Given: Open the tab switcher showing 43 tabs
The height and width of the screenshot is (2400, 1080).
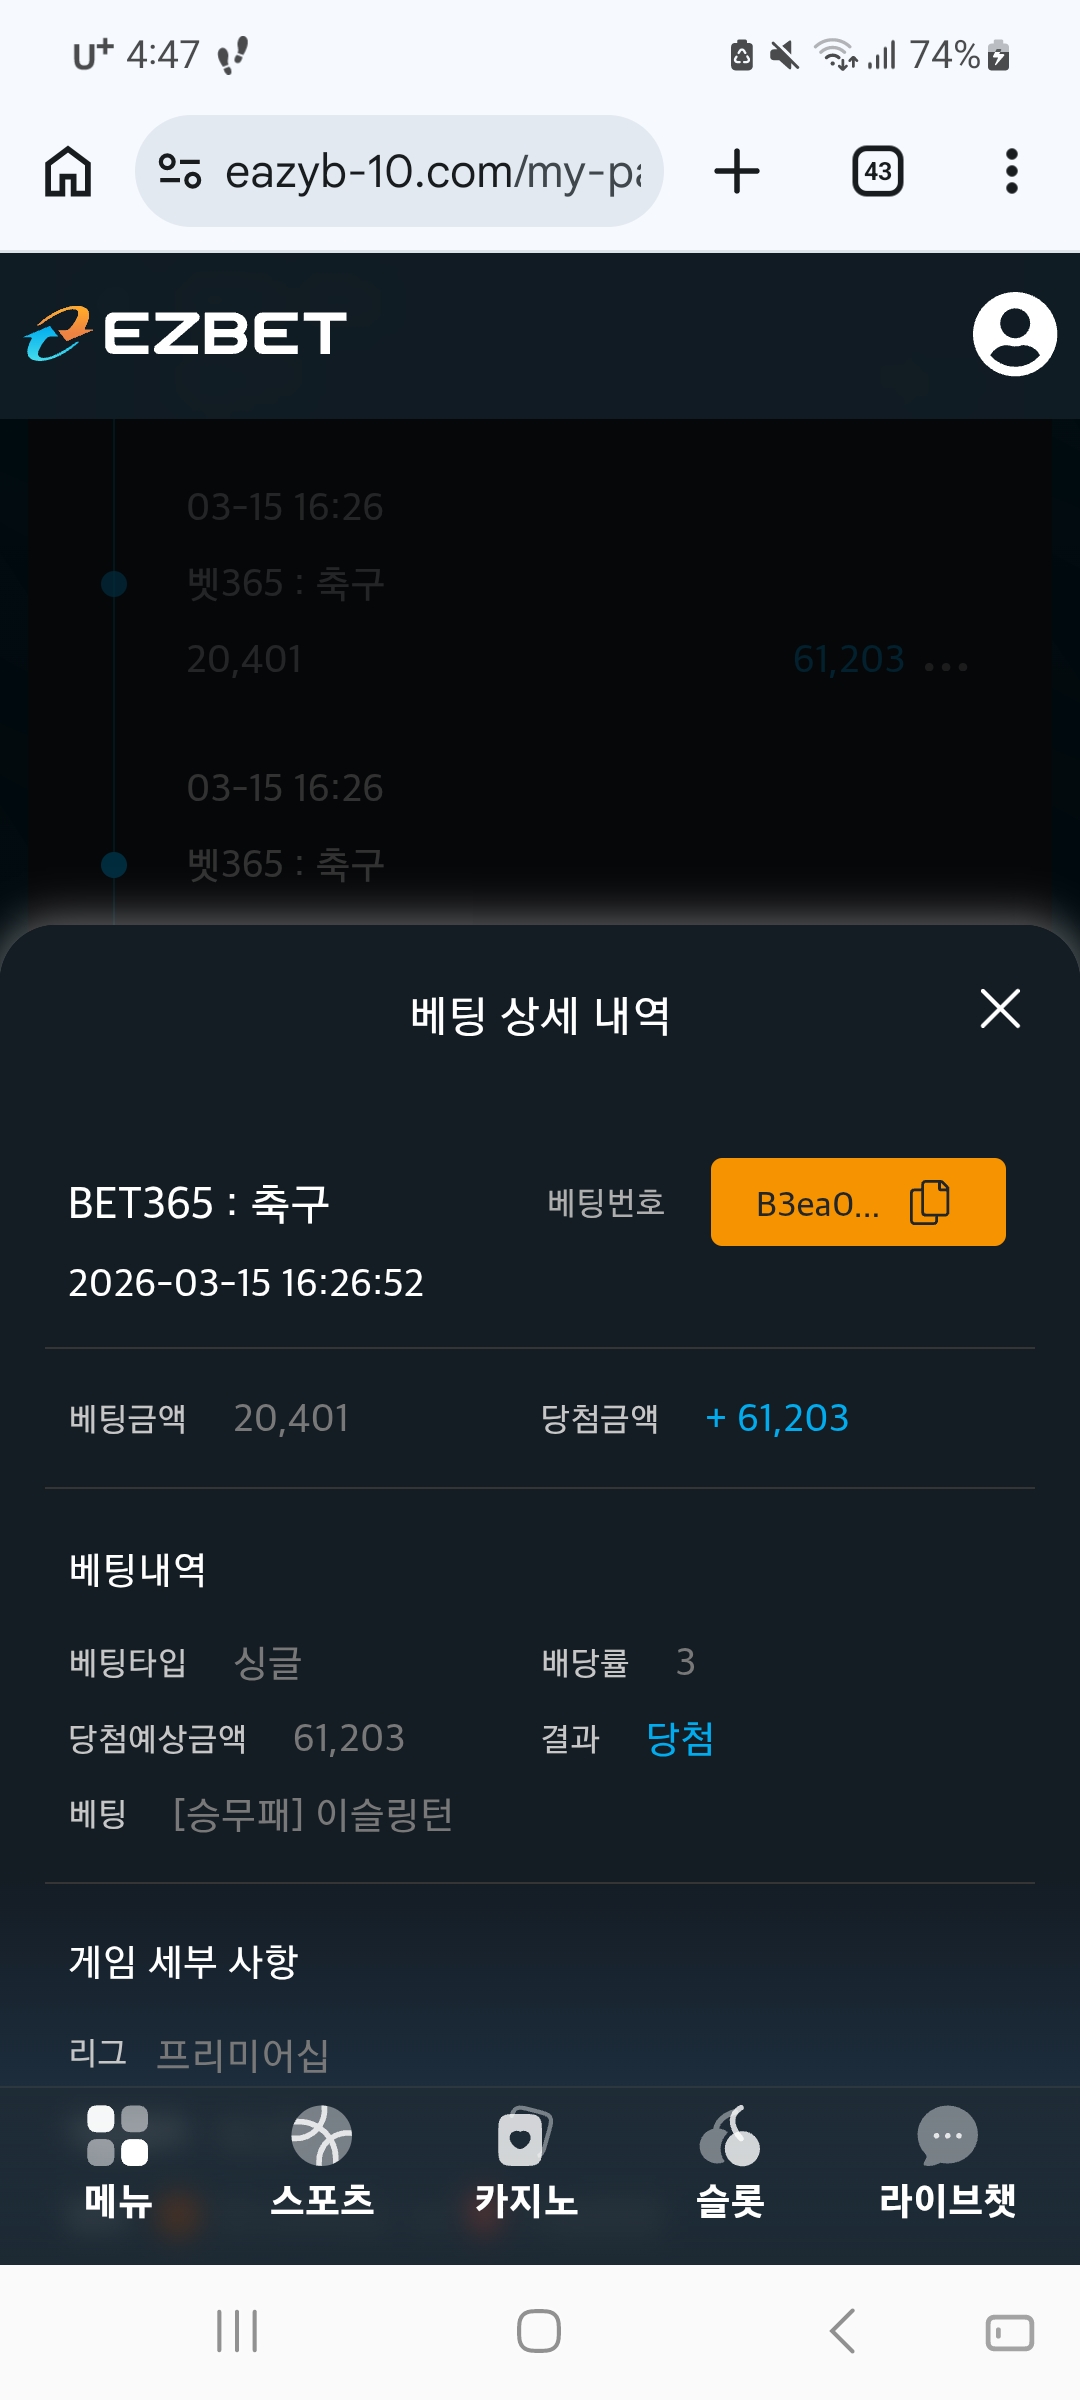Looking at the screenshot, I should pyautogui.click(x=877, y=171).
